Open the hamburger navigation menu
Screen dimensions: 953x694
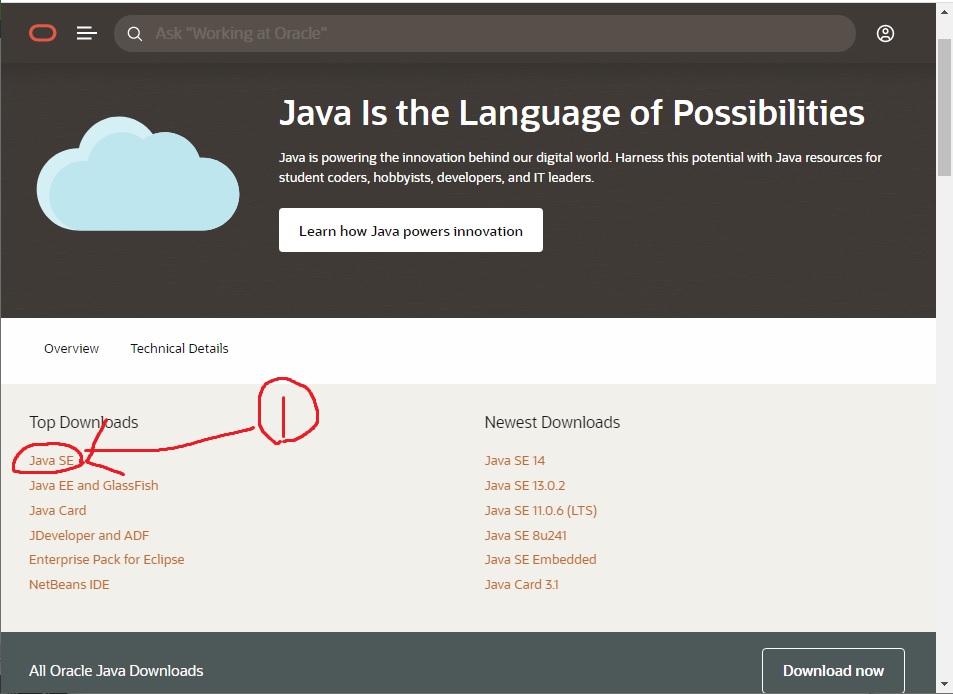86,33
